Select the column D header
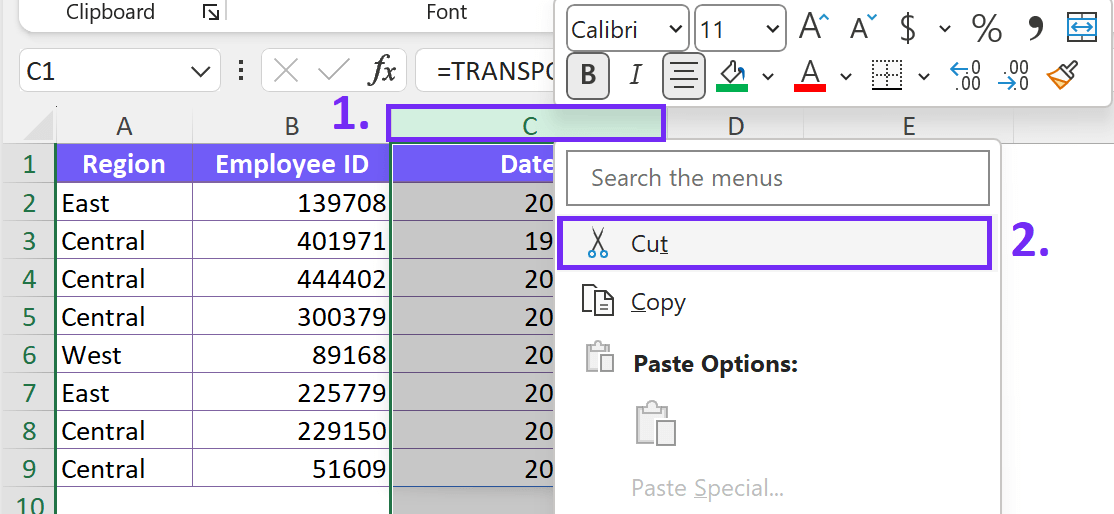Screen dimensions: 1114x514 735,126
